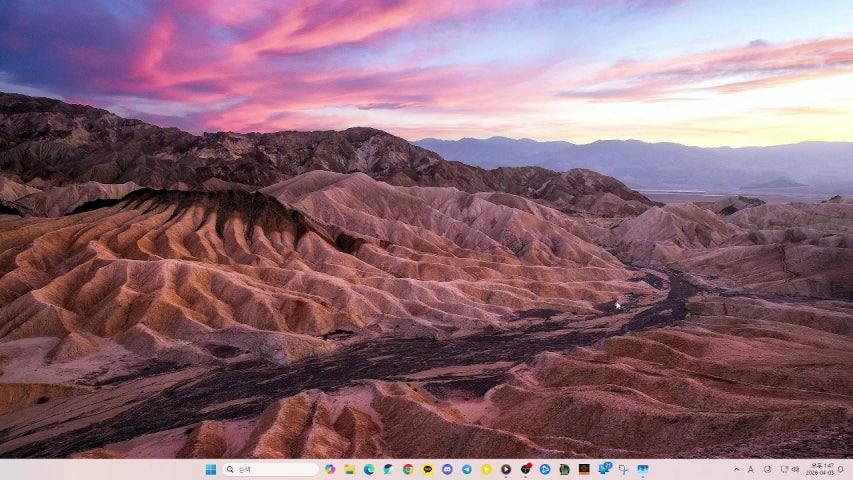Open File Explorer from the taskbar

[349, 469]
